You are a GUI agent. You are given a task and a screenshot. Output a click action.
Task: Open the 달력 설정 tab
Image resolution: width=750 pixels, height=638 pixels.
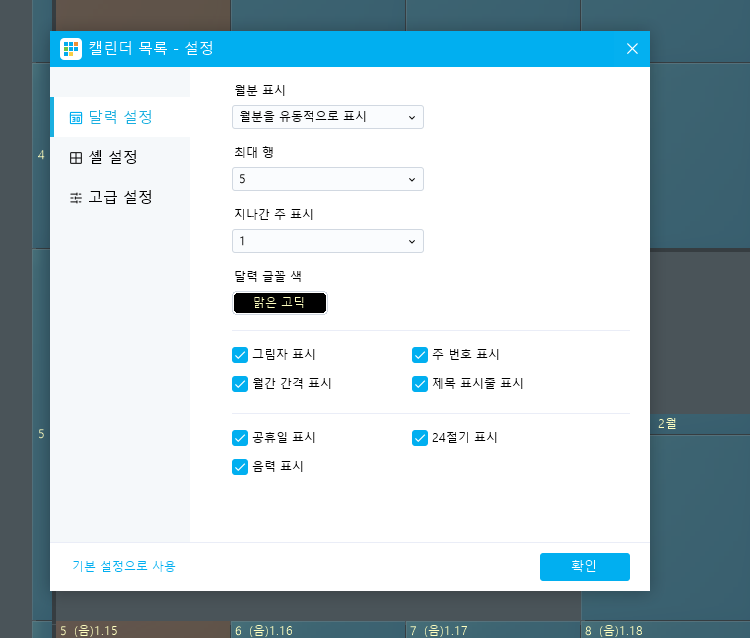(120, 117)
